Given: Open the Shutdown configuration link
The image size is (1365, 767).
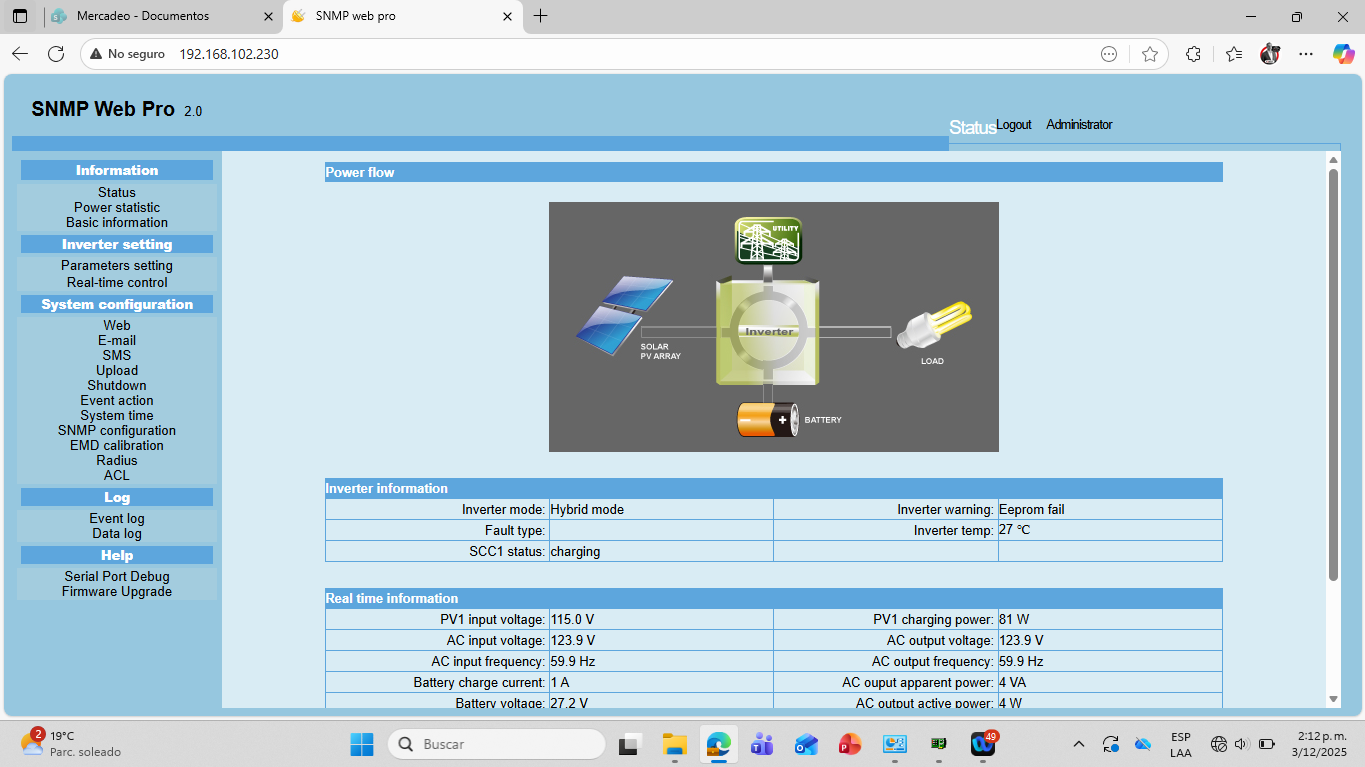Looking at the screenshot, I should tap(117, 385).
